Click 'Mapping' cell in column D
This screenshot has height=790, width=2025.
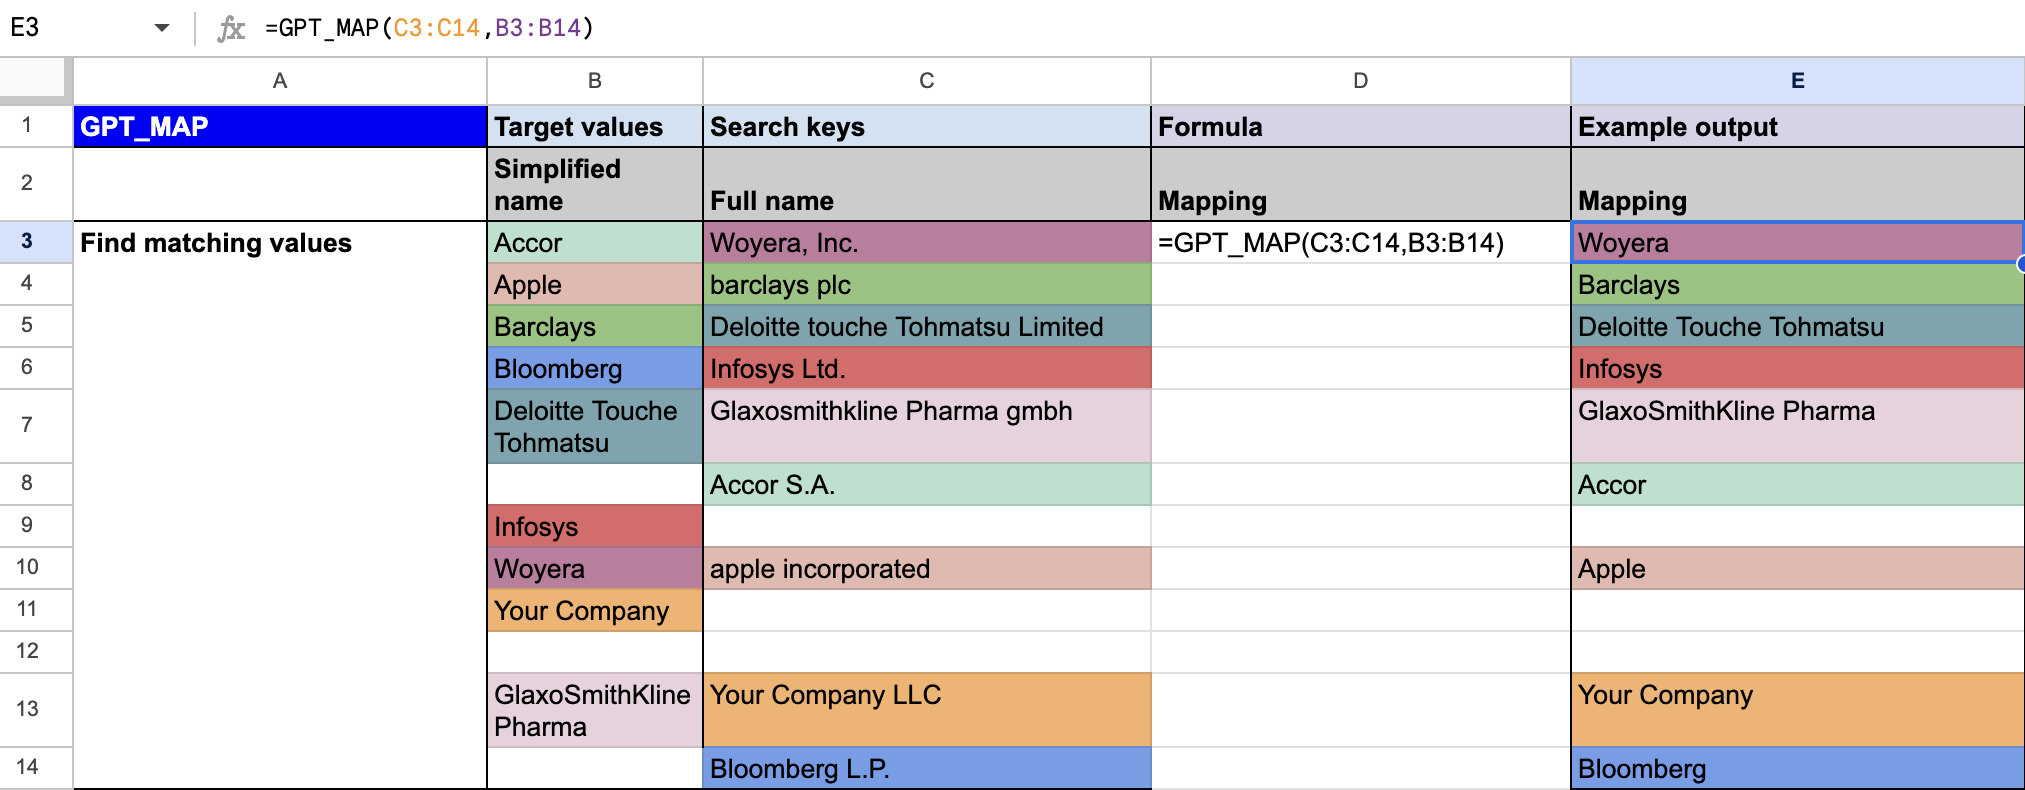(x=1361, y=185)
